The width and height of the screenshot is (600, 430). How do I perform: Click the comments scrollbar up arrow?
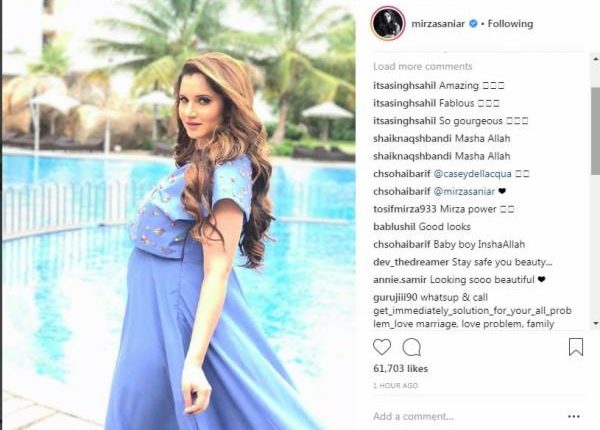click(x=596, y=59)
